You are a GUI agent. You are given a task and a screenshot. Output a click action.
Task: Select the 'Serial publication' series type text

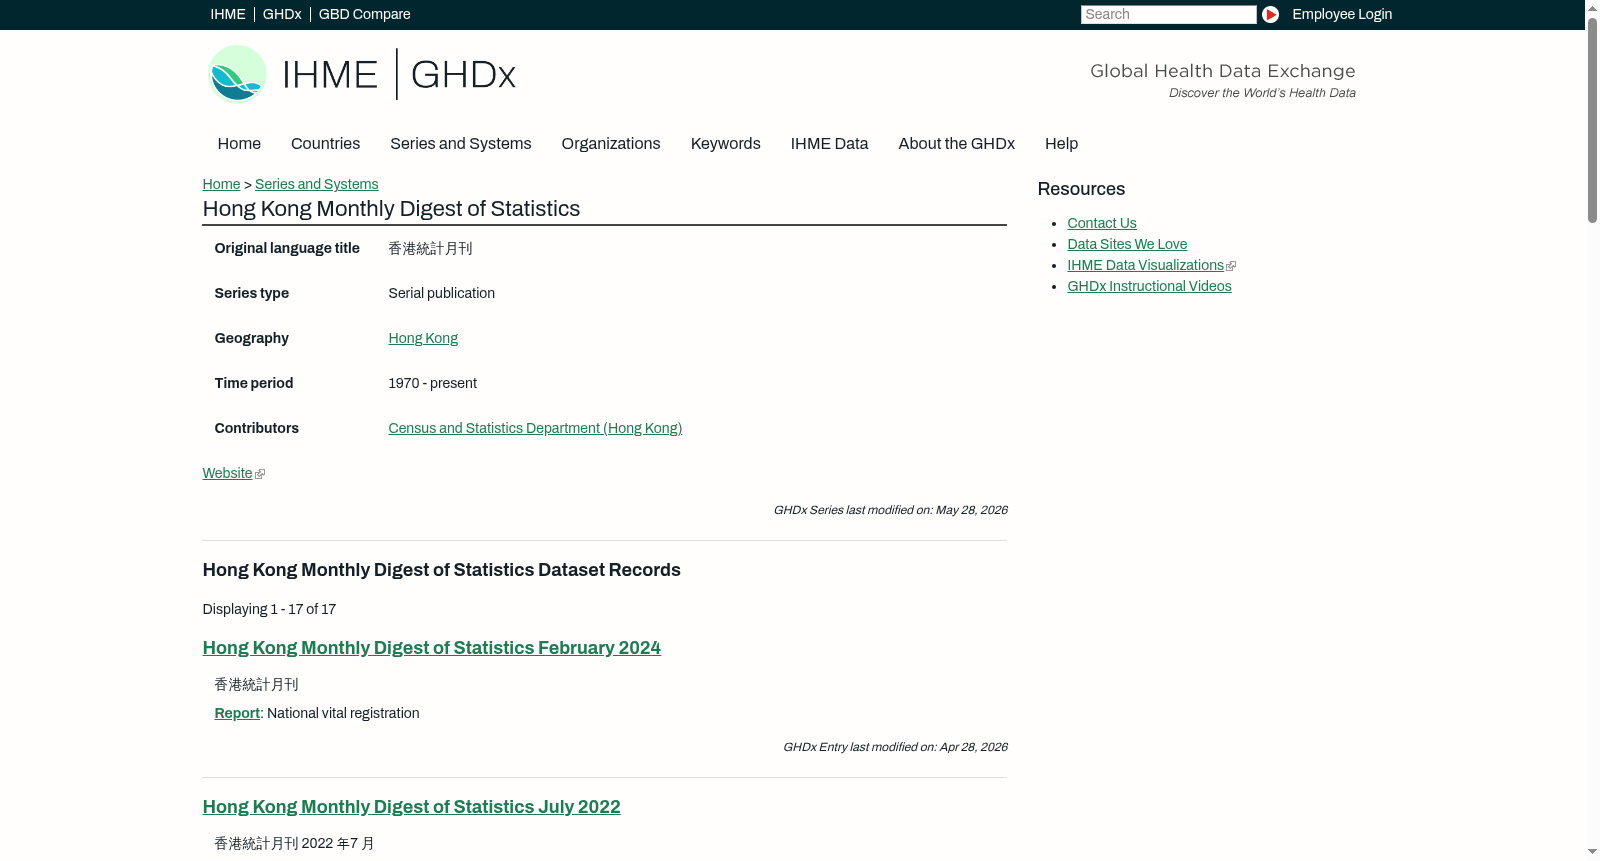tap(441, 293)
